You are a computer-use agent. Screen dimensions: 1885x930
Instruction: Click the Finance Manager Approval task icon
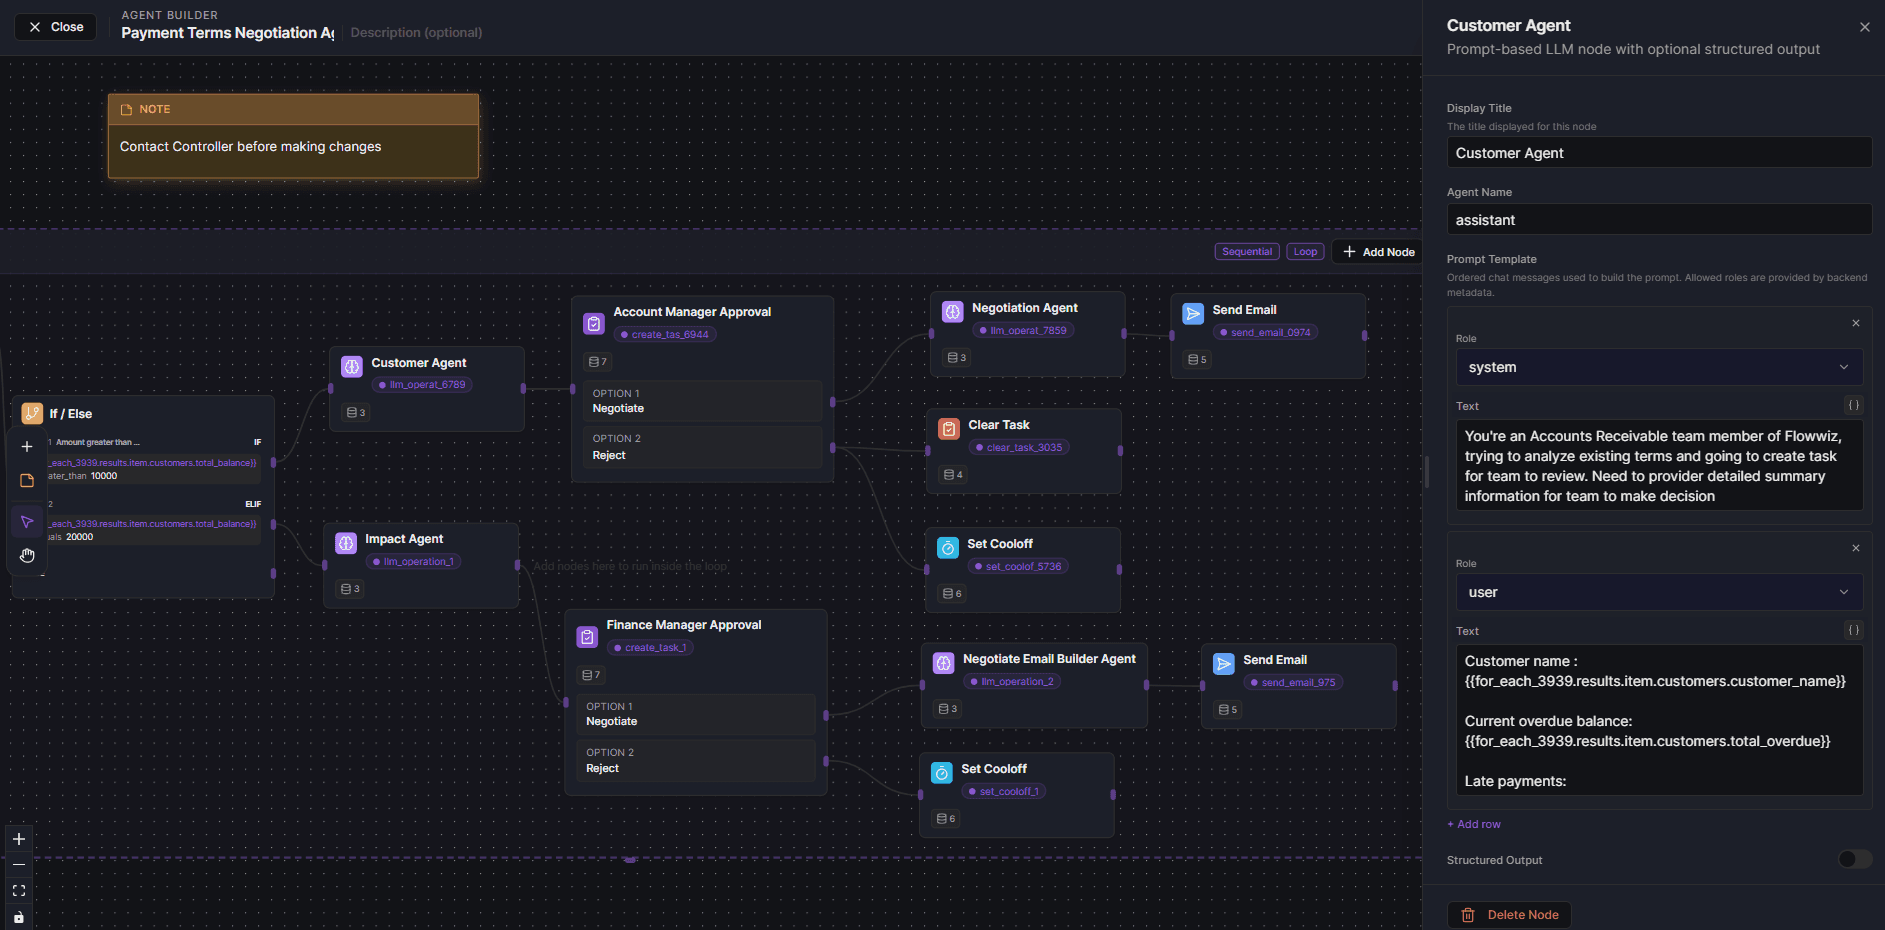tap(588, 637)
